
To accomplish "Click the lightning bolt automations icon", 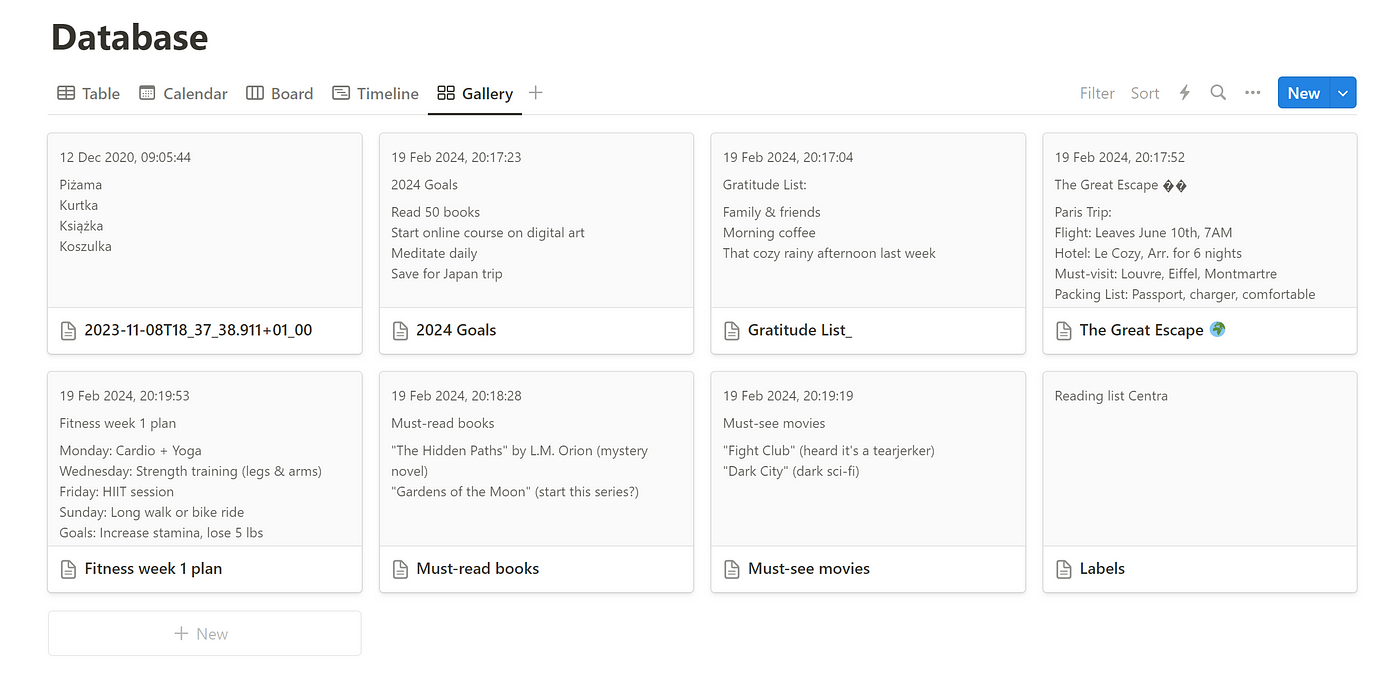I will pyautogui.click(x=1185, y=93).
